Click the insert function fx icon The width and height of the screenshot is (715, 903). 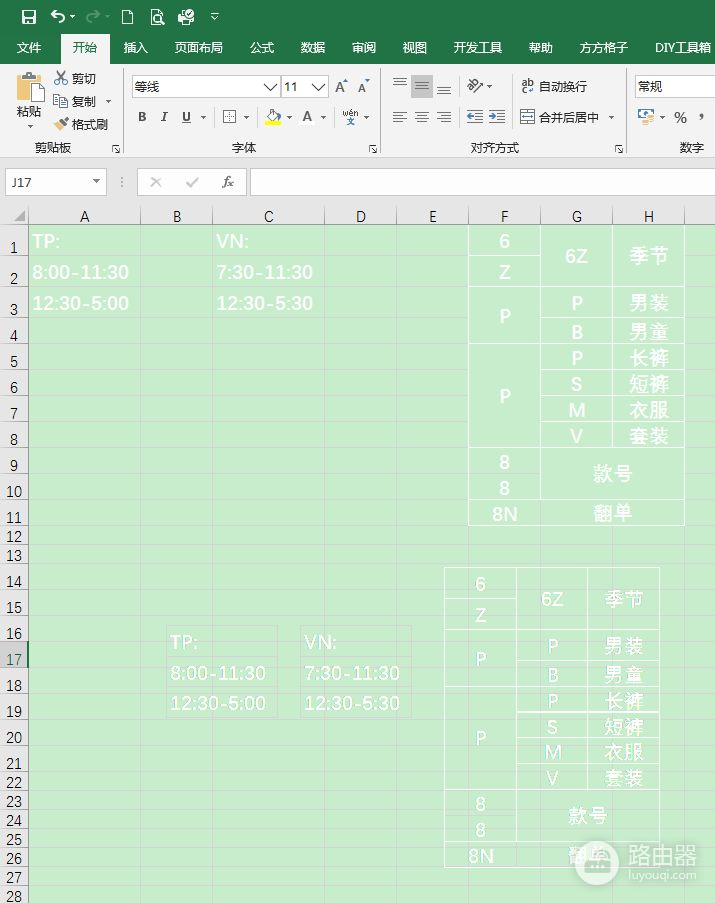pos(228,182)
